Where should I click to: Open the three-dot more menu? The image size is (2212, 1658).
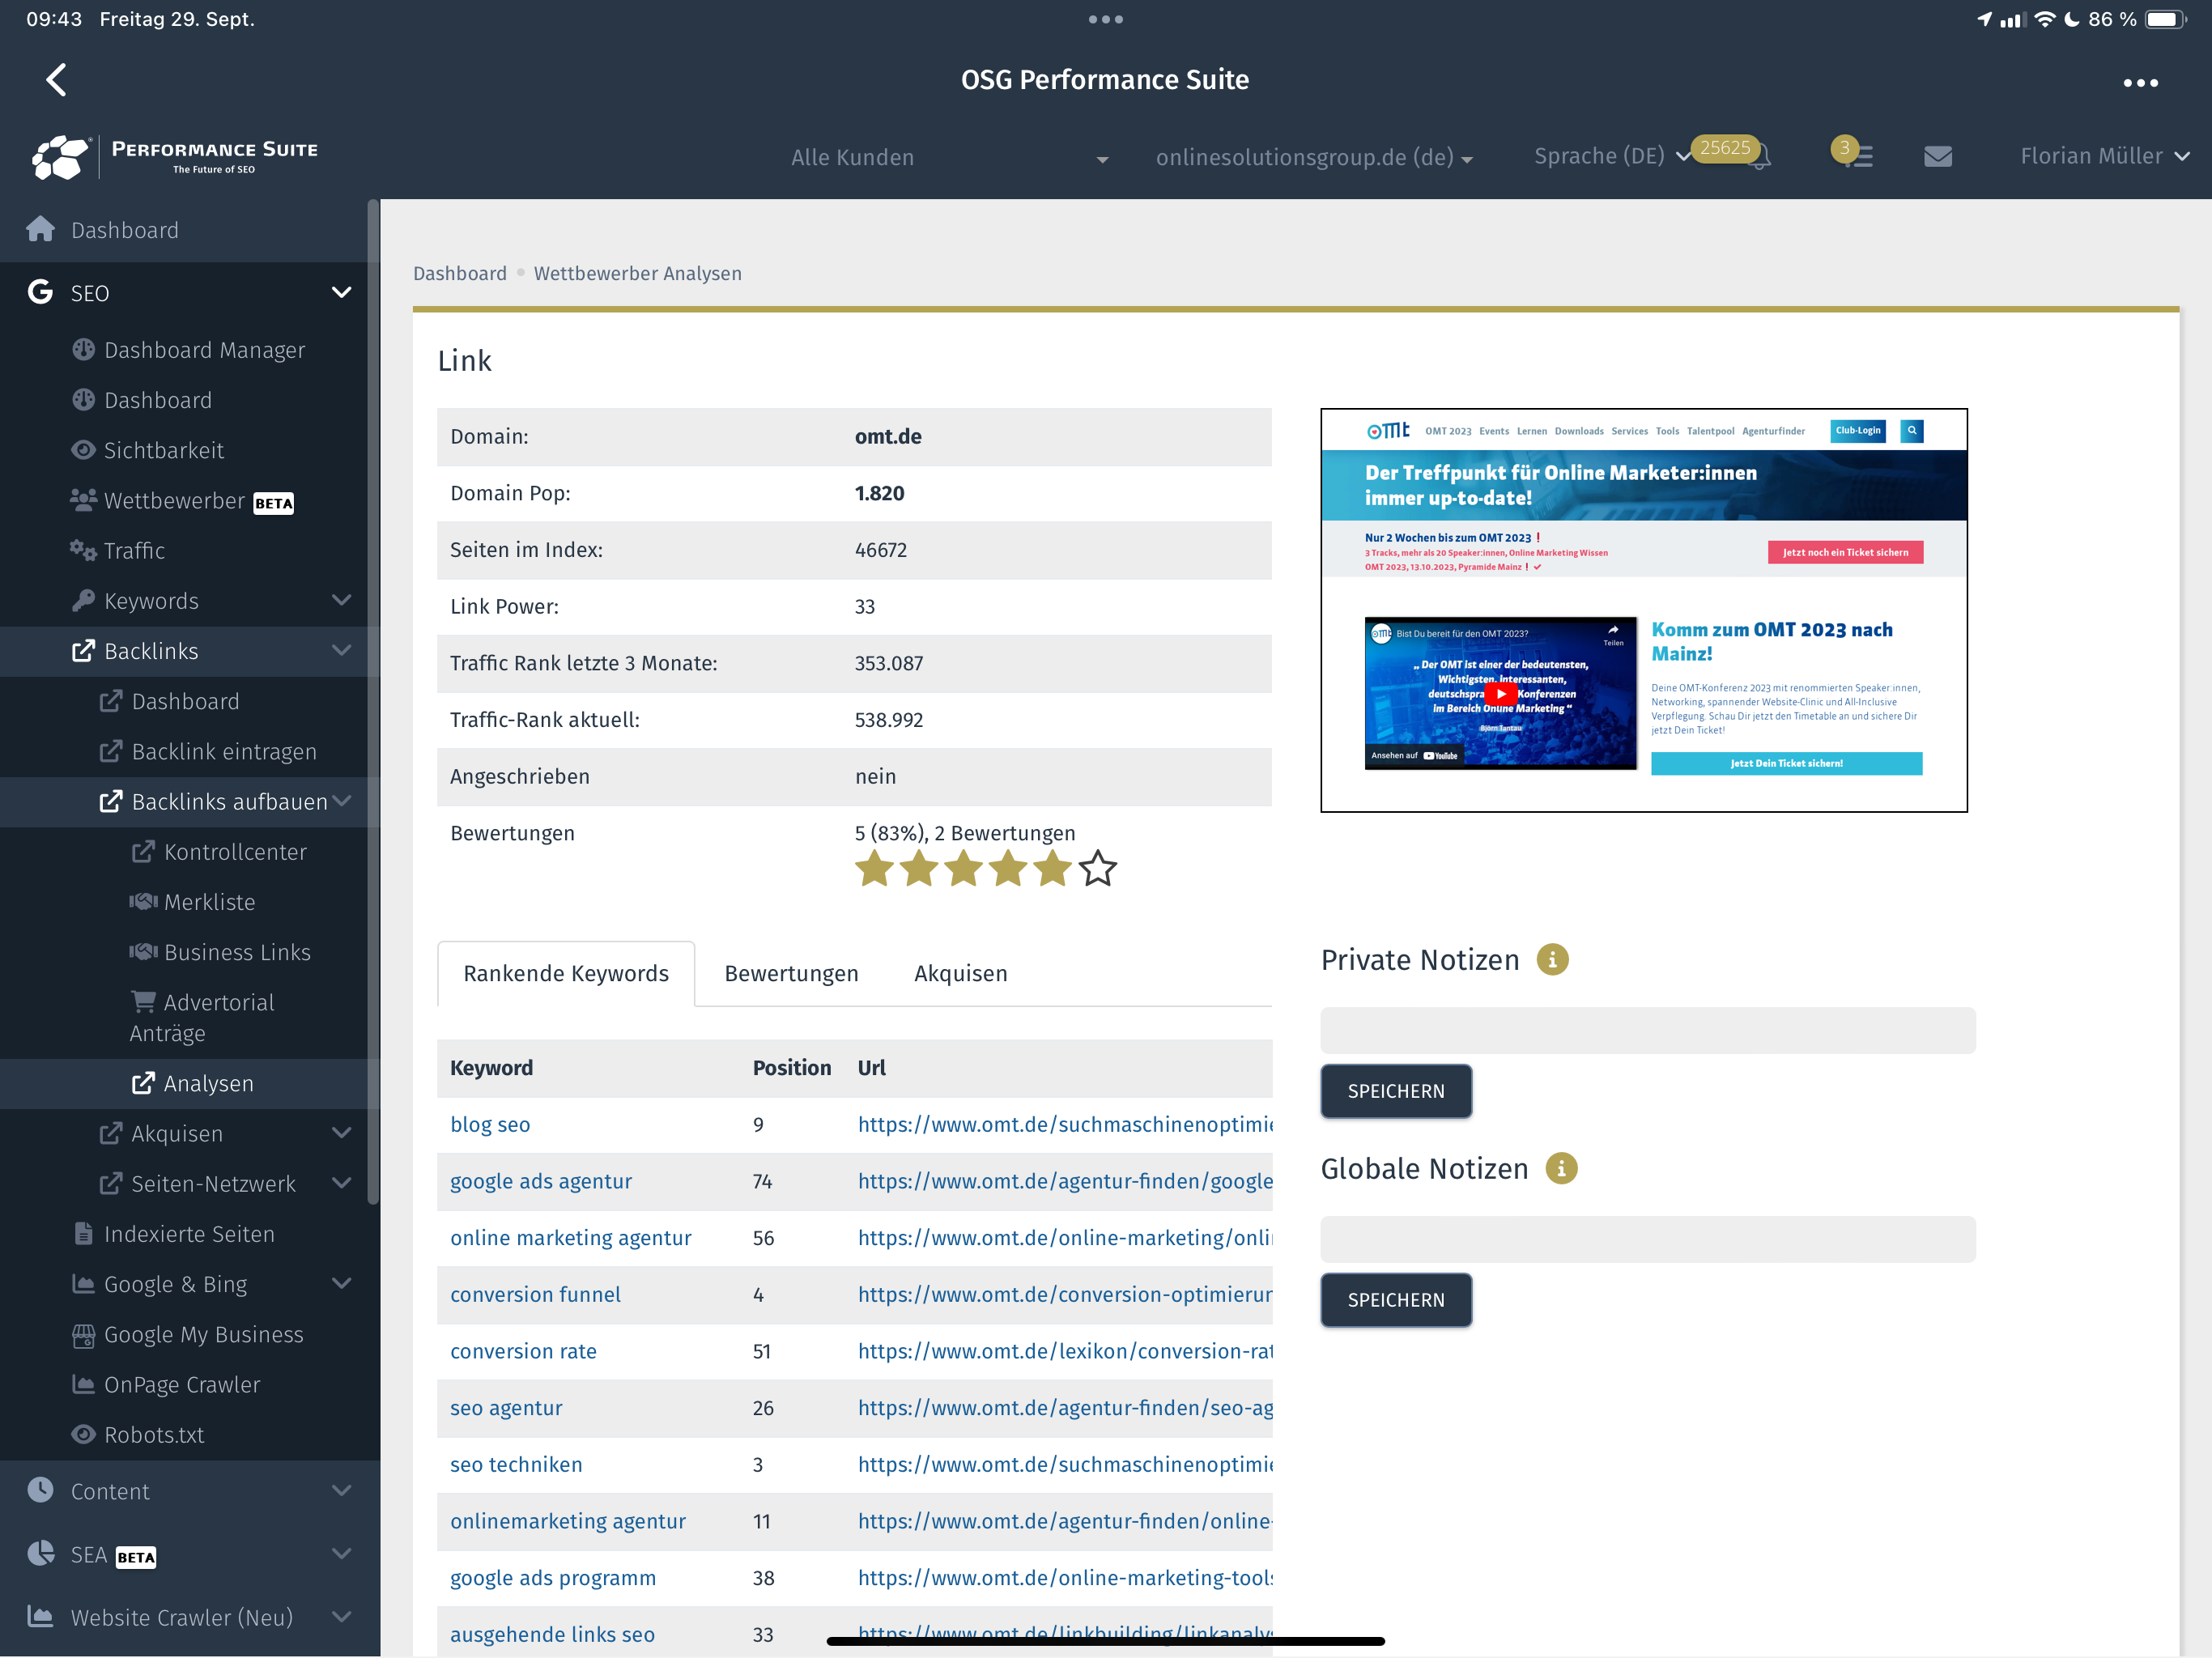pos(2140,82)
